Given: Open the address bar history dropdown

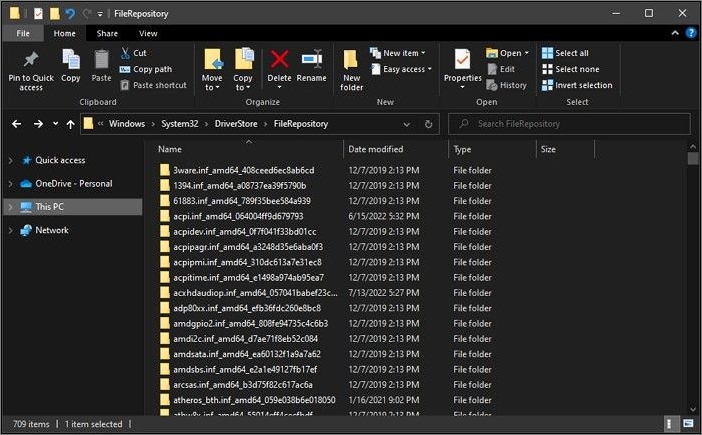Looking at the screenshot, I should [x=408, y=124].
